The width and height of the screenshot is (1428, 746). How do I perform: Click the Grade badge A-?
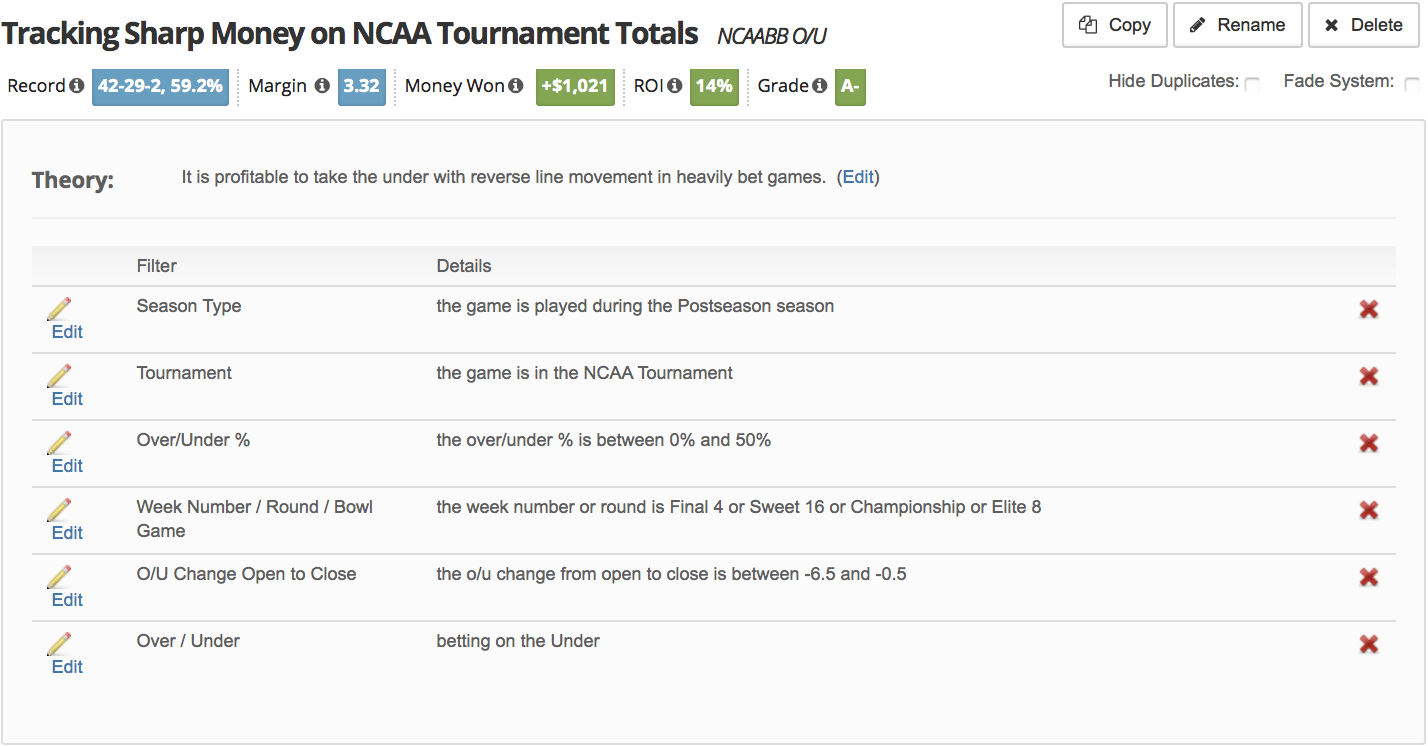[x=850, y=86]
